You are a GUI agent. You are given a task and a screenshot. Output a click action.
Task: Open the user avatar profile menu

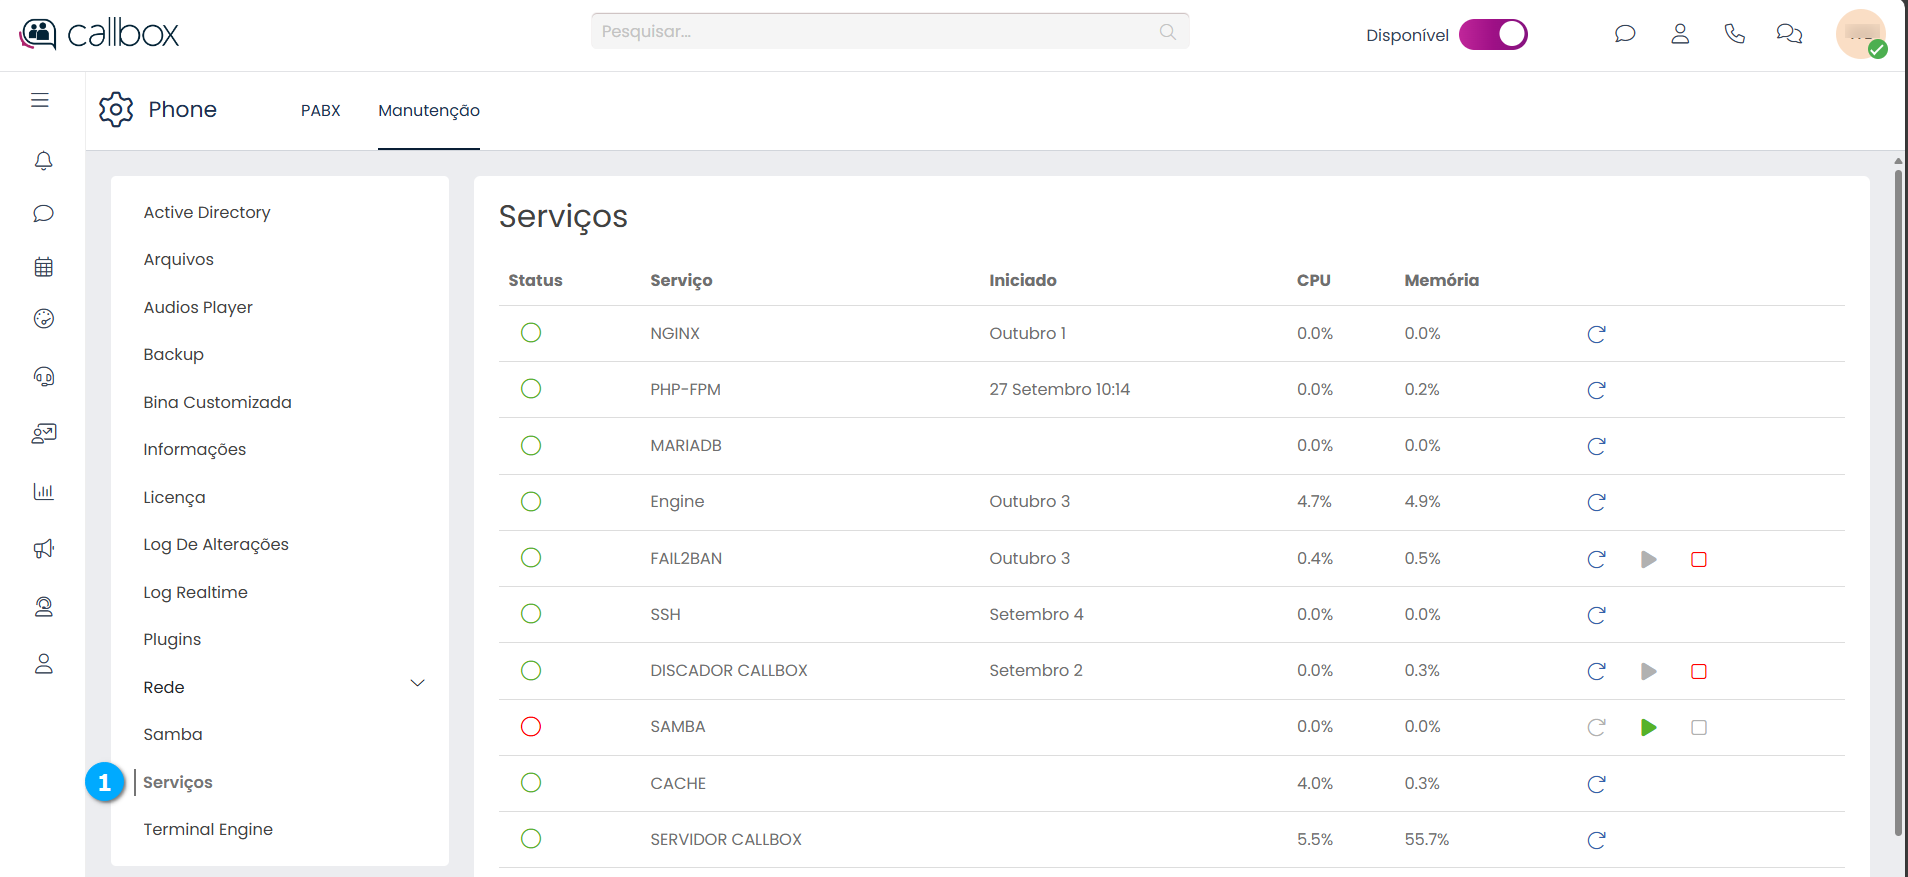pyautogui.click(x=1860, y=35)
